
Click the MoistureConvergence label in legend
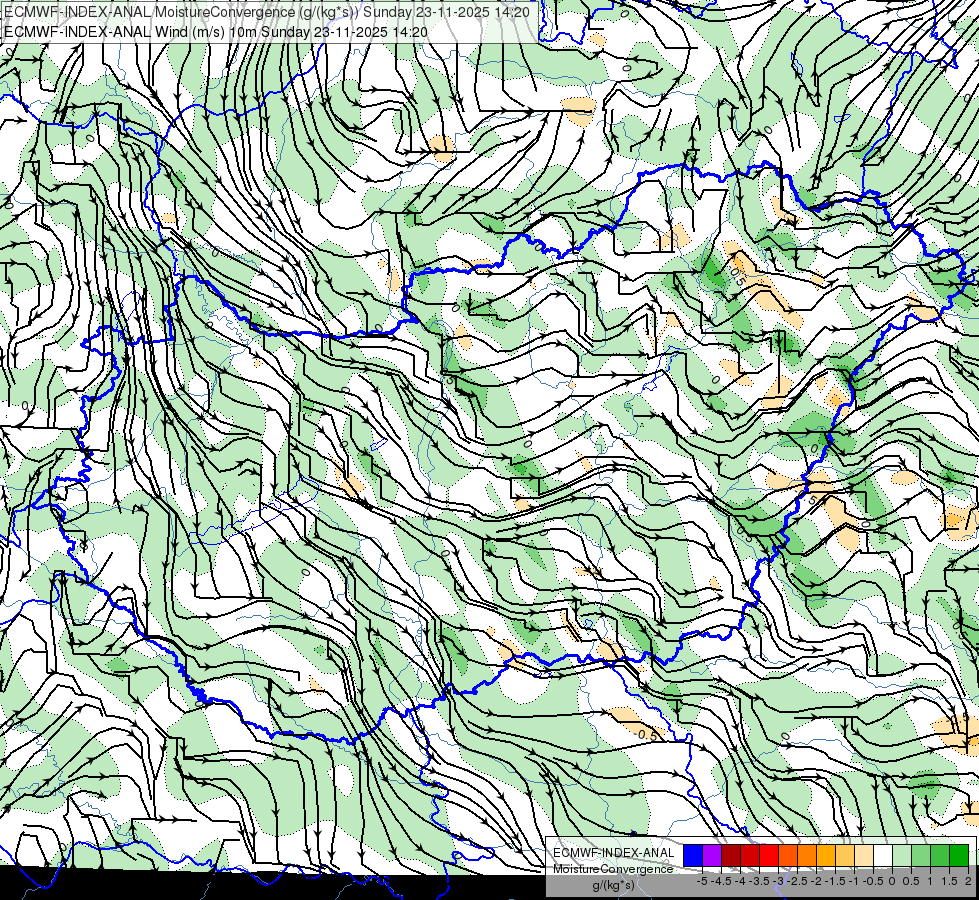[x=613, y=869]
